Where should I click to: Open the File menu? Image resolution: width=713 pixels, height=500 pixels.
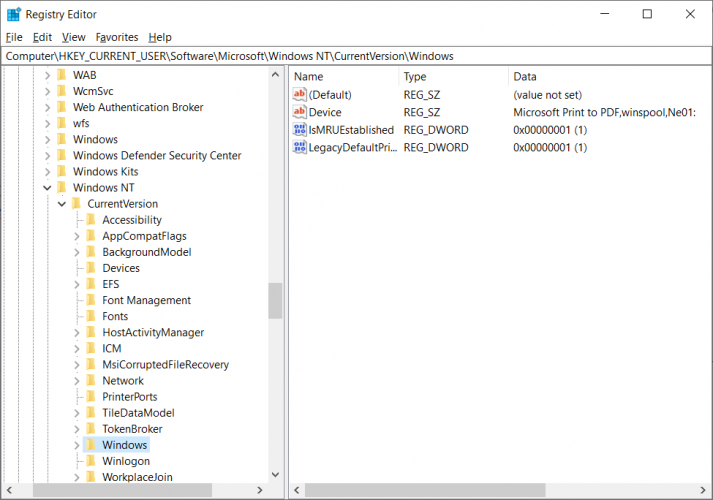click(14, 37)
